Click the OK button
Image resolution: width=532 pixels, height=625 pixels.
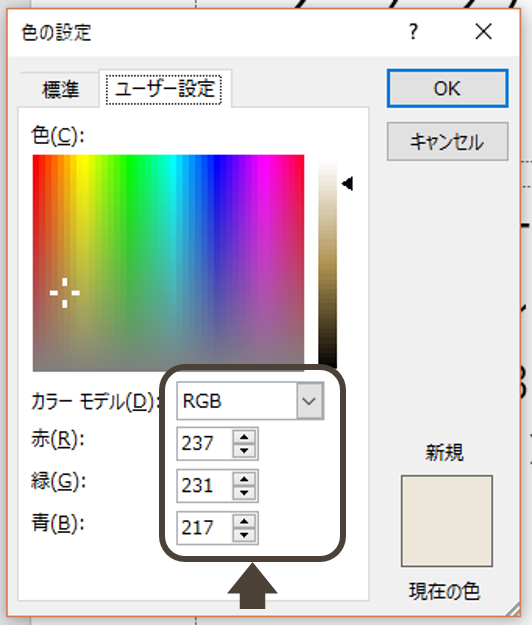pyautogui.click(x=447, y=88)
